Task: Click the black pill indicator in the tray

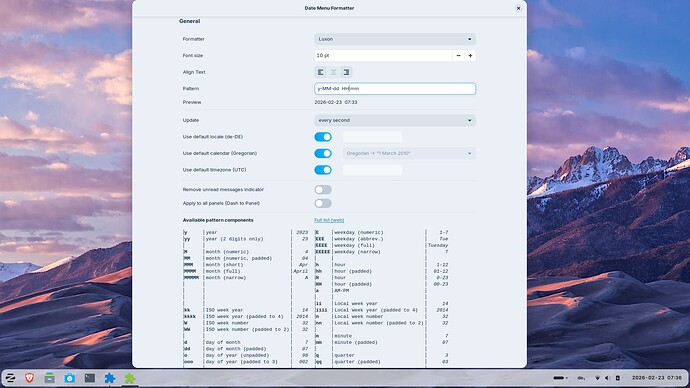Action: coord(560,378)
